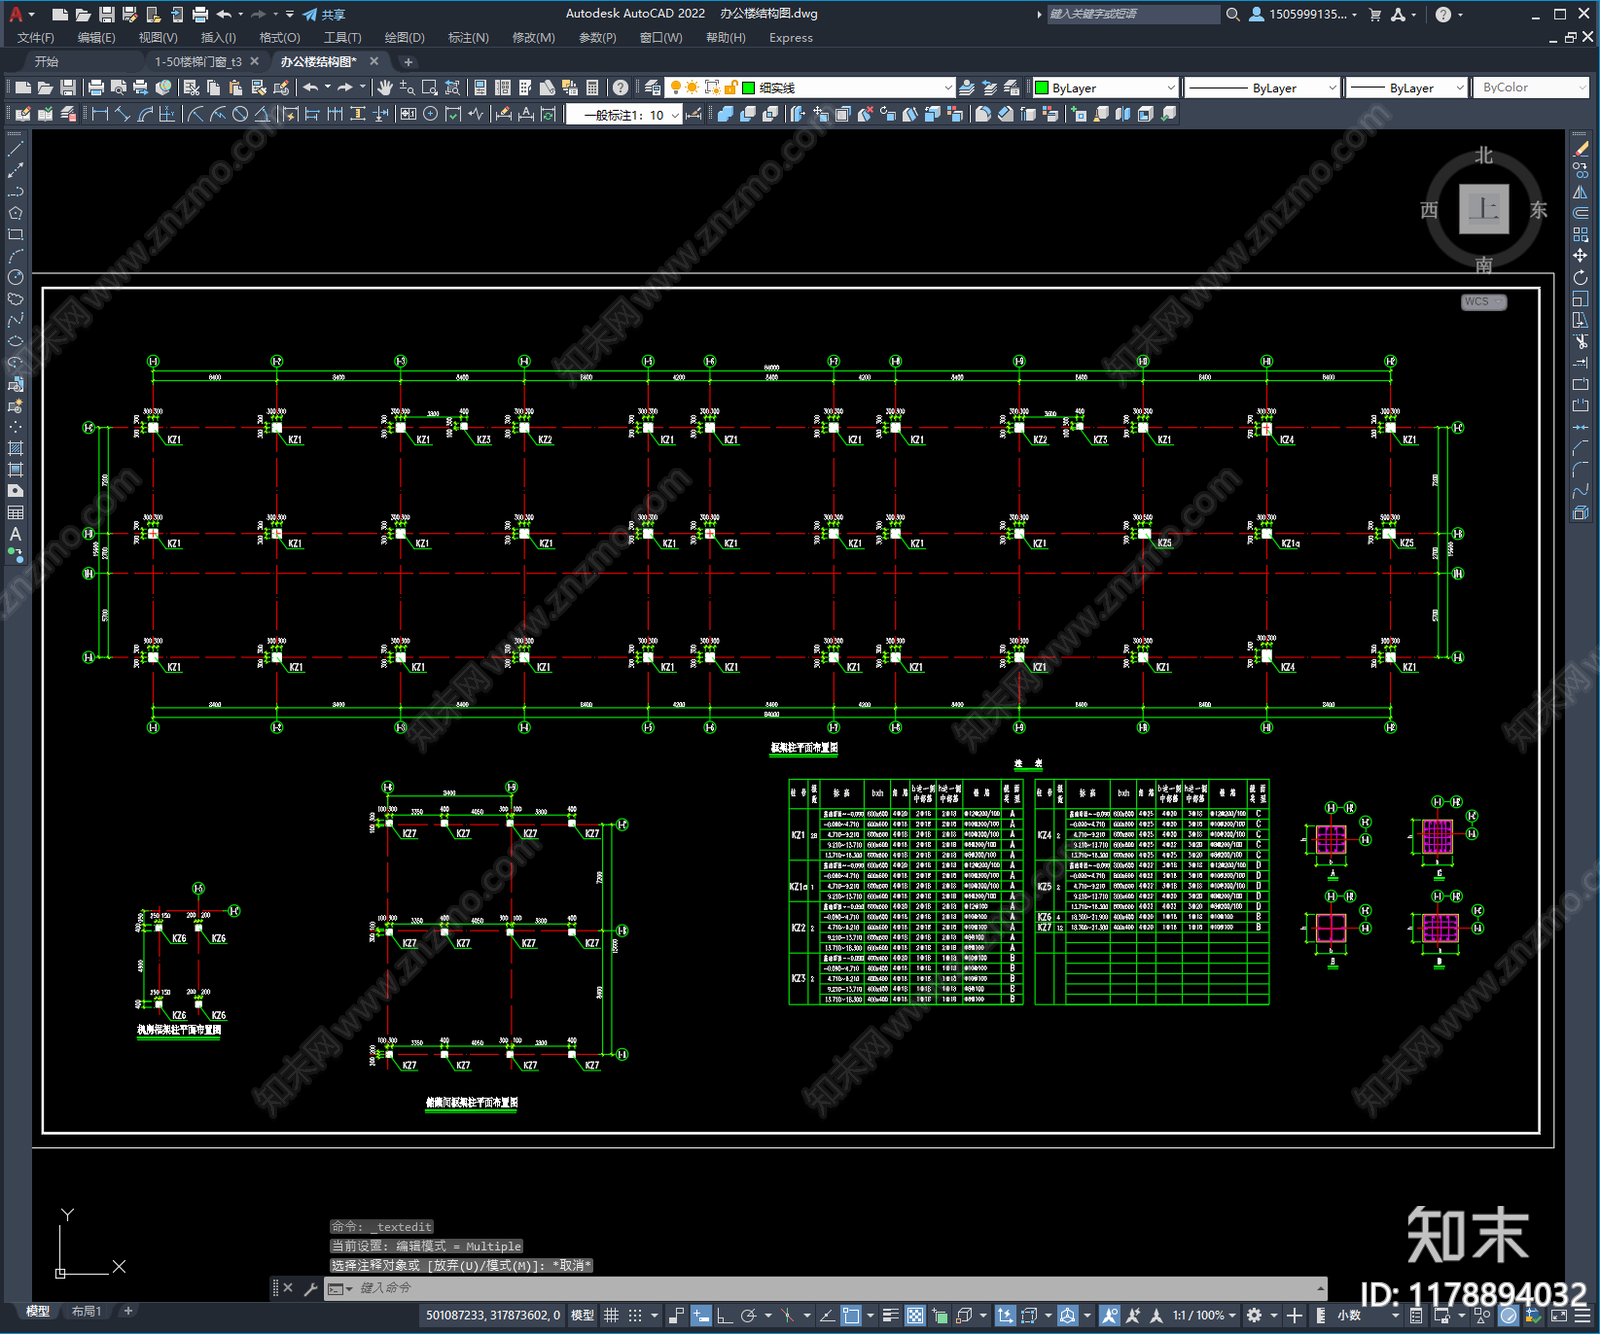
Task: Switch to 布局1 layout tab
Action: coord(87,1311)
